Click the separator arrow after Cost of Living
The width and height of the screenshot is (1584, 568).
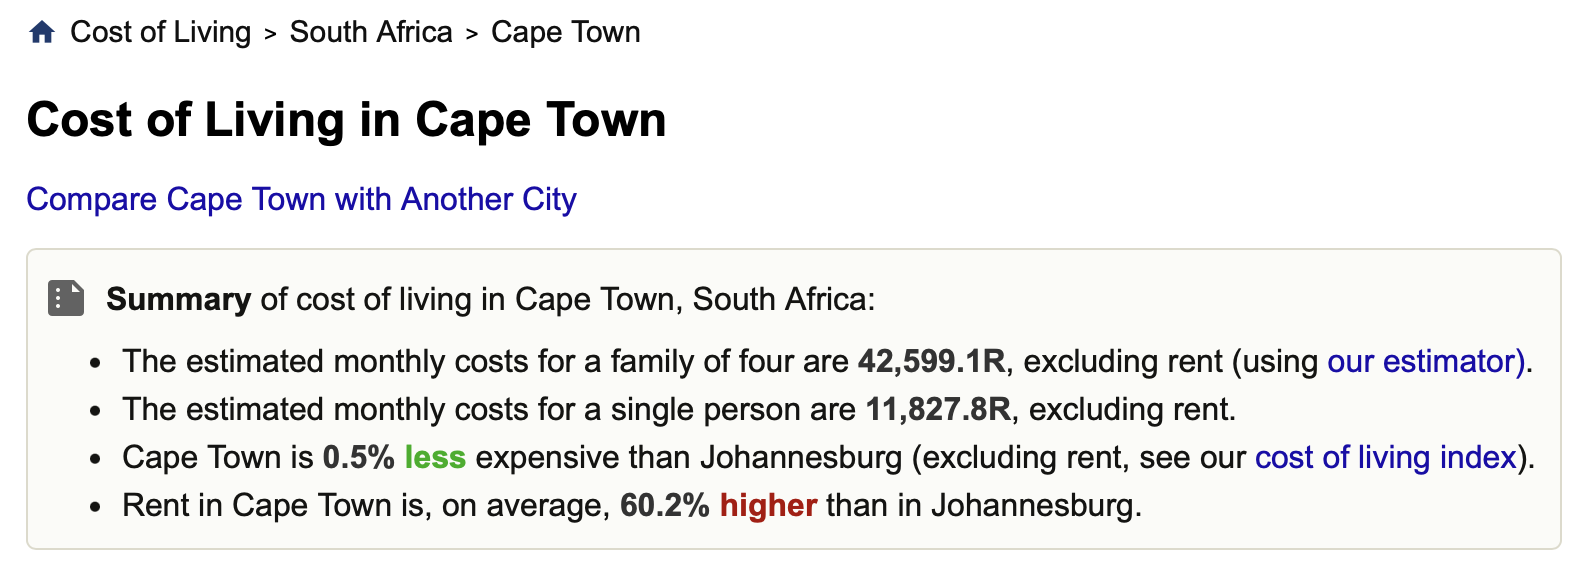(270, 34)
